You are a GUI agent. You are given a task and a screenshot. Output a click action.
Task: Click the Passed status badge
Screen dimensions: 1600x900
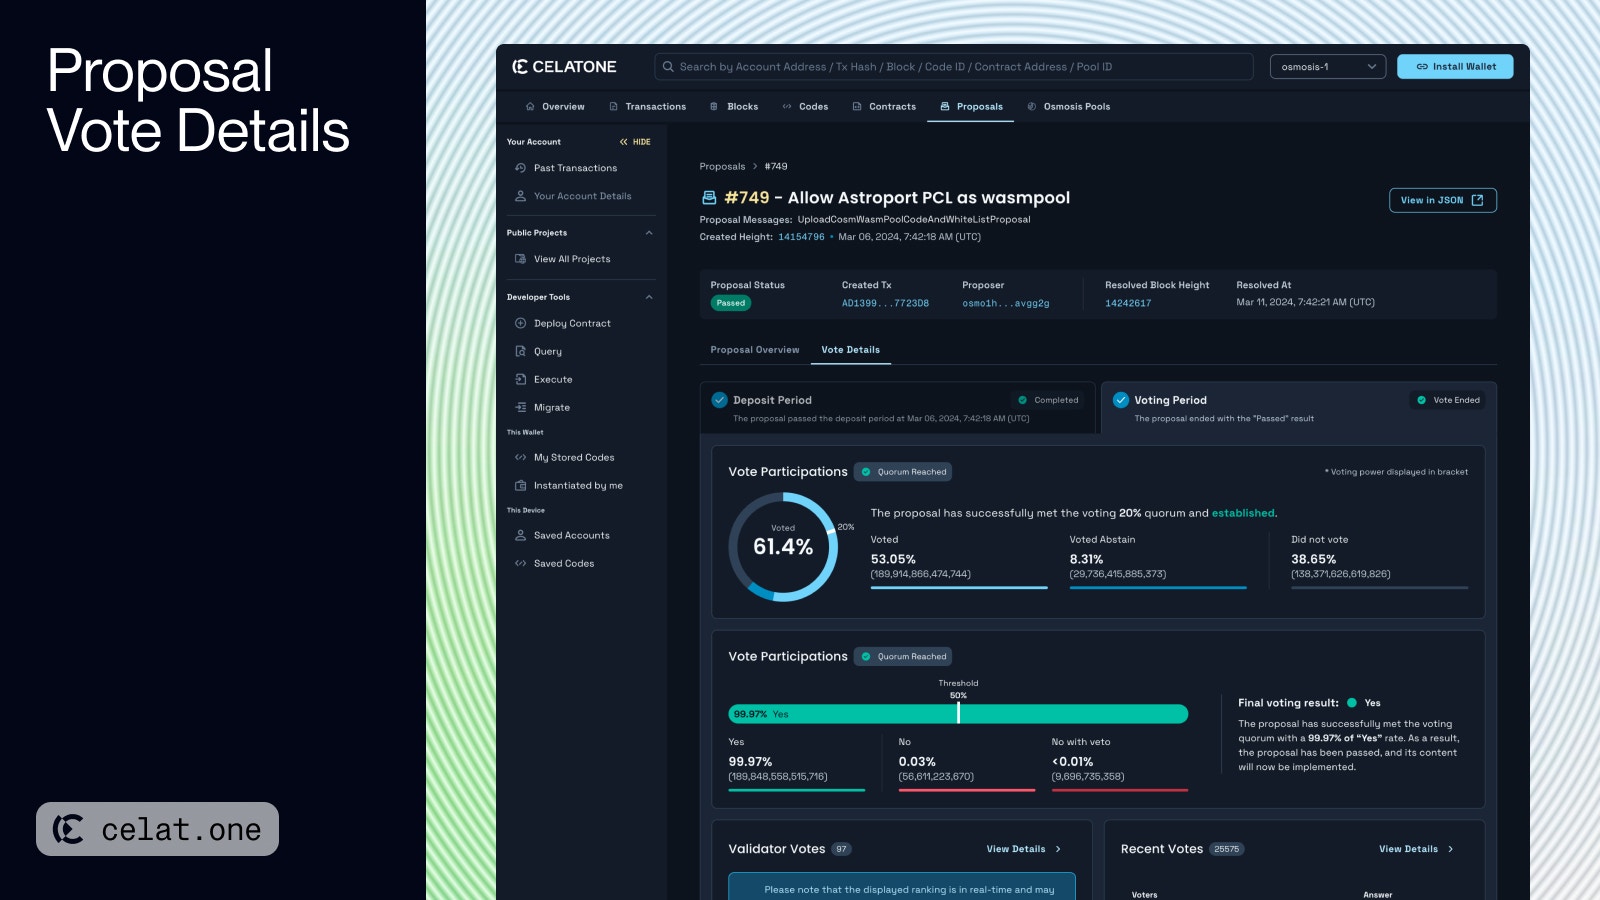click(x=731, y=303)
